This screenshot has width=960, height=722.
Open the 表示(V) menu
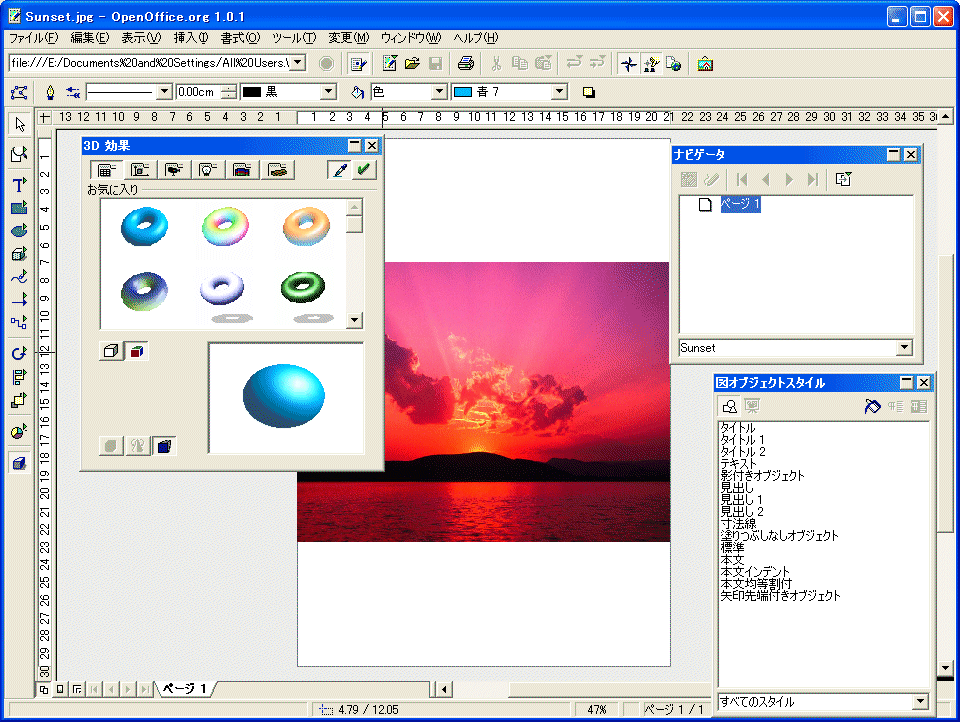click(141, 38)
